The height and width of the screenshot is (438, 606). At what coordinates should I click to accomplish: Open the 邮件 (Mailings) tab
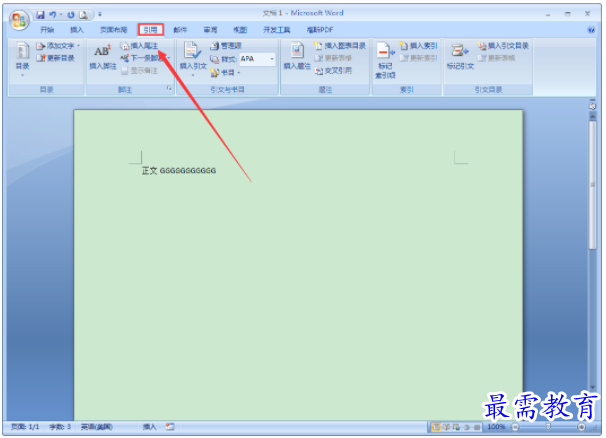coord(180,30)
